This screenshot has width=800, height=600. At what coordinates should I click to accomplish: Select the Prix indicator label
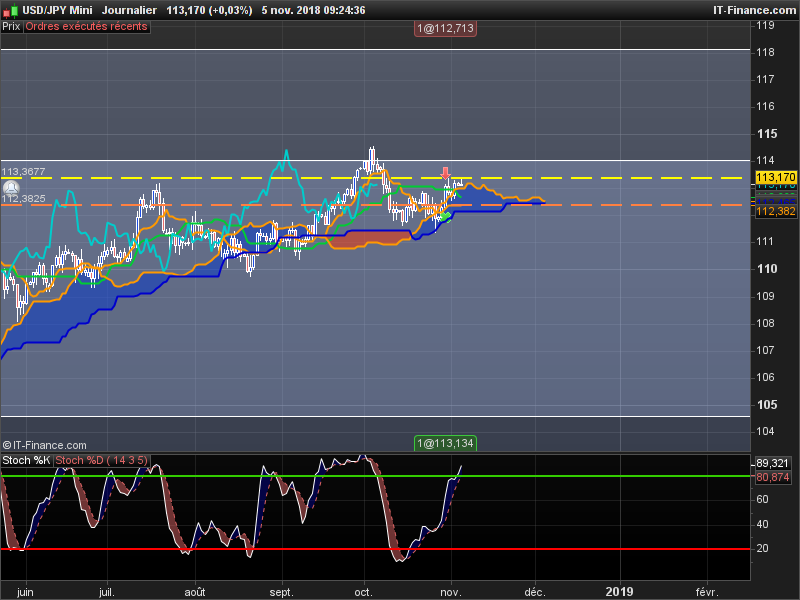tap(11, 27)
